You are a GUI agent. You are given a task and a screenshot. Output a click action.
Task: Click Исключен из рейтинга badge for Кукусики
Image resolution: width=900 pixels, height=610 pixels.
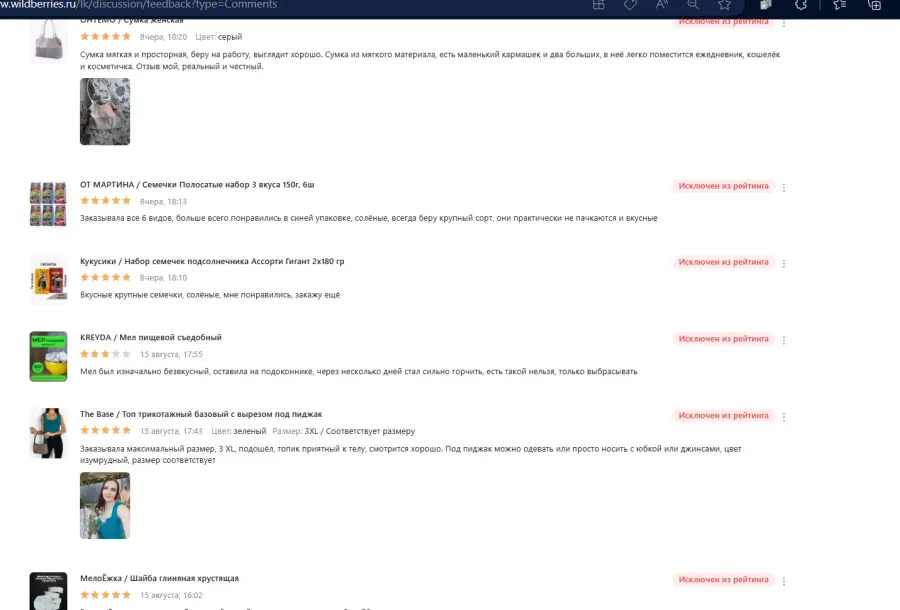723,262
